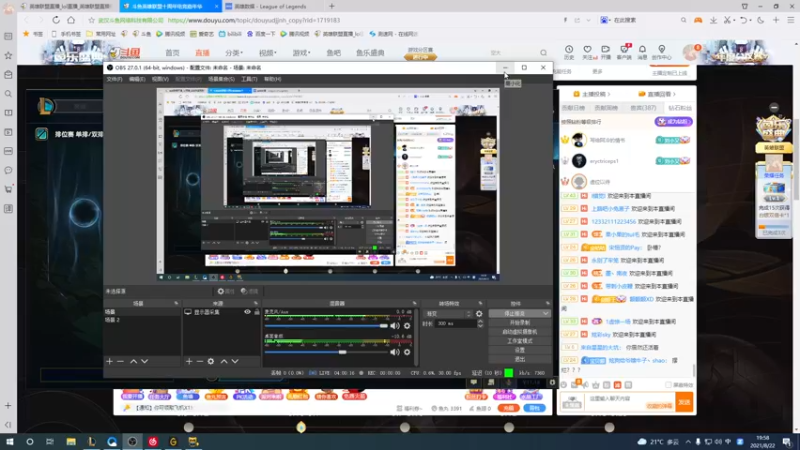
Task: Pop out OBS scenes dock icon
Action: click(176, 304)
